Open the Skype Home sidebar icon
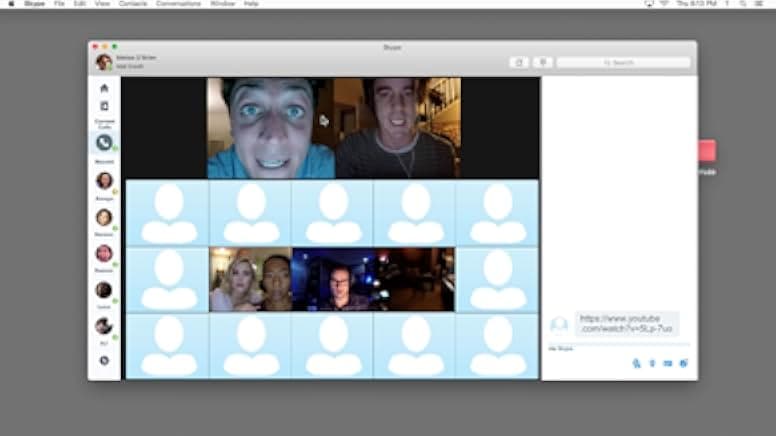Viewport: 776px width, 436px height. coord(104,88)
